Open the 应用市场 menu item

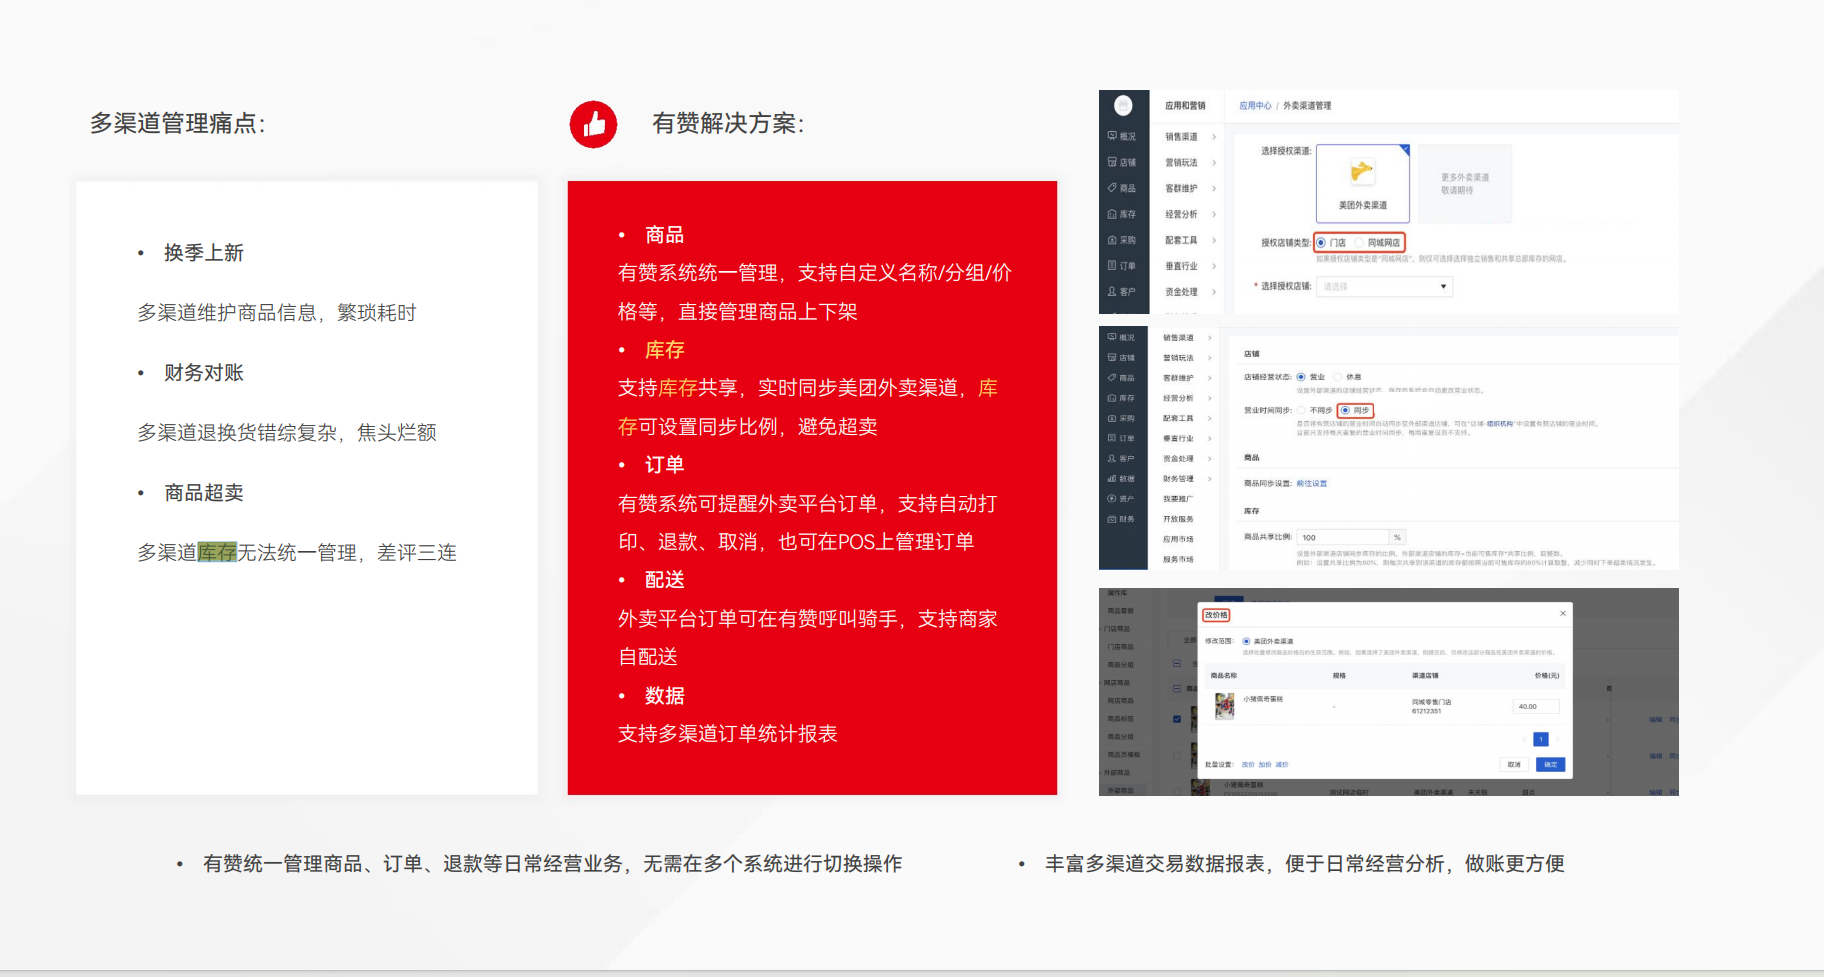pyautogui.click(x=1178, y=539)
